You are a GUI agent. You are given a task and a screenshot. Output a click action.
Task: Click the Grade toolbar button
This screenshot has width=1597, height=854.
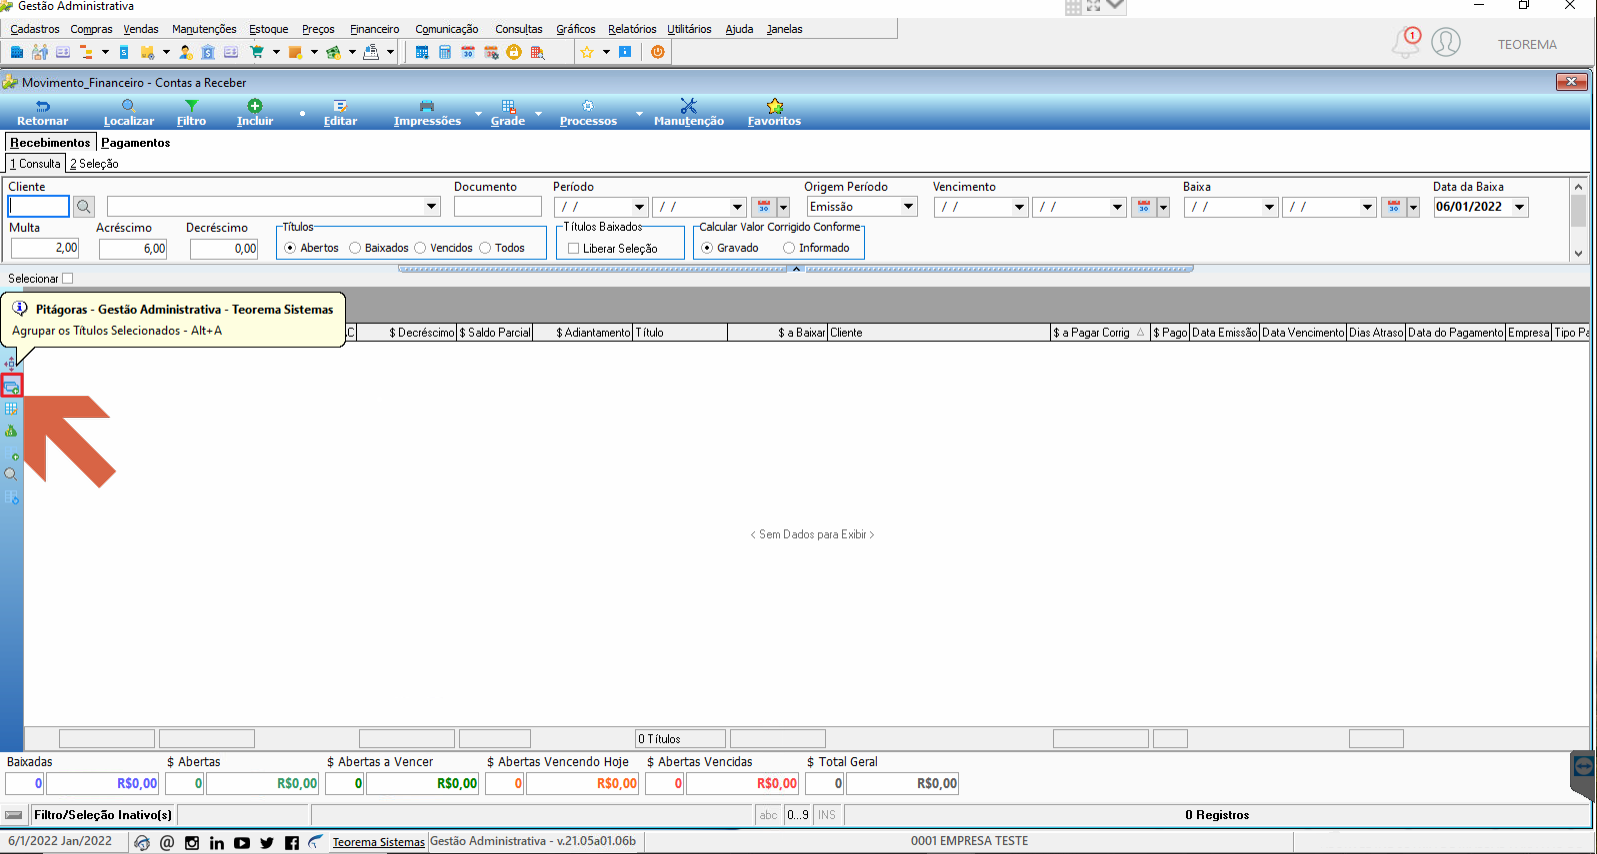click(508, 113)
